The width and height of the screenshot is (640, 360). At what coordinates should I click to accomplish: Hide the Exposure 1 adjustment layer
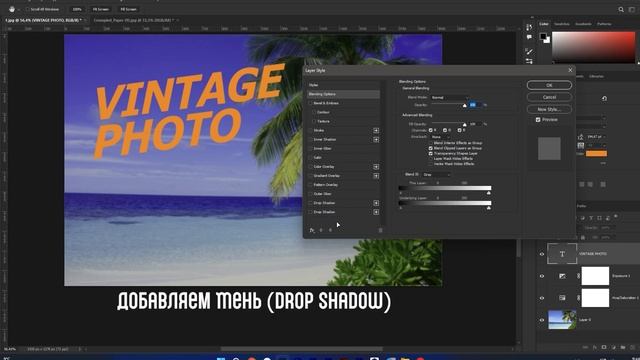(x=542, y=276)
